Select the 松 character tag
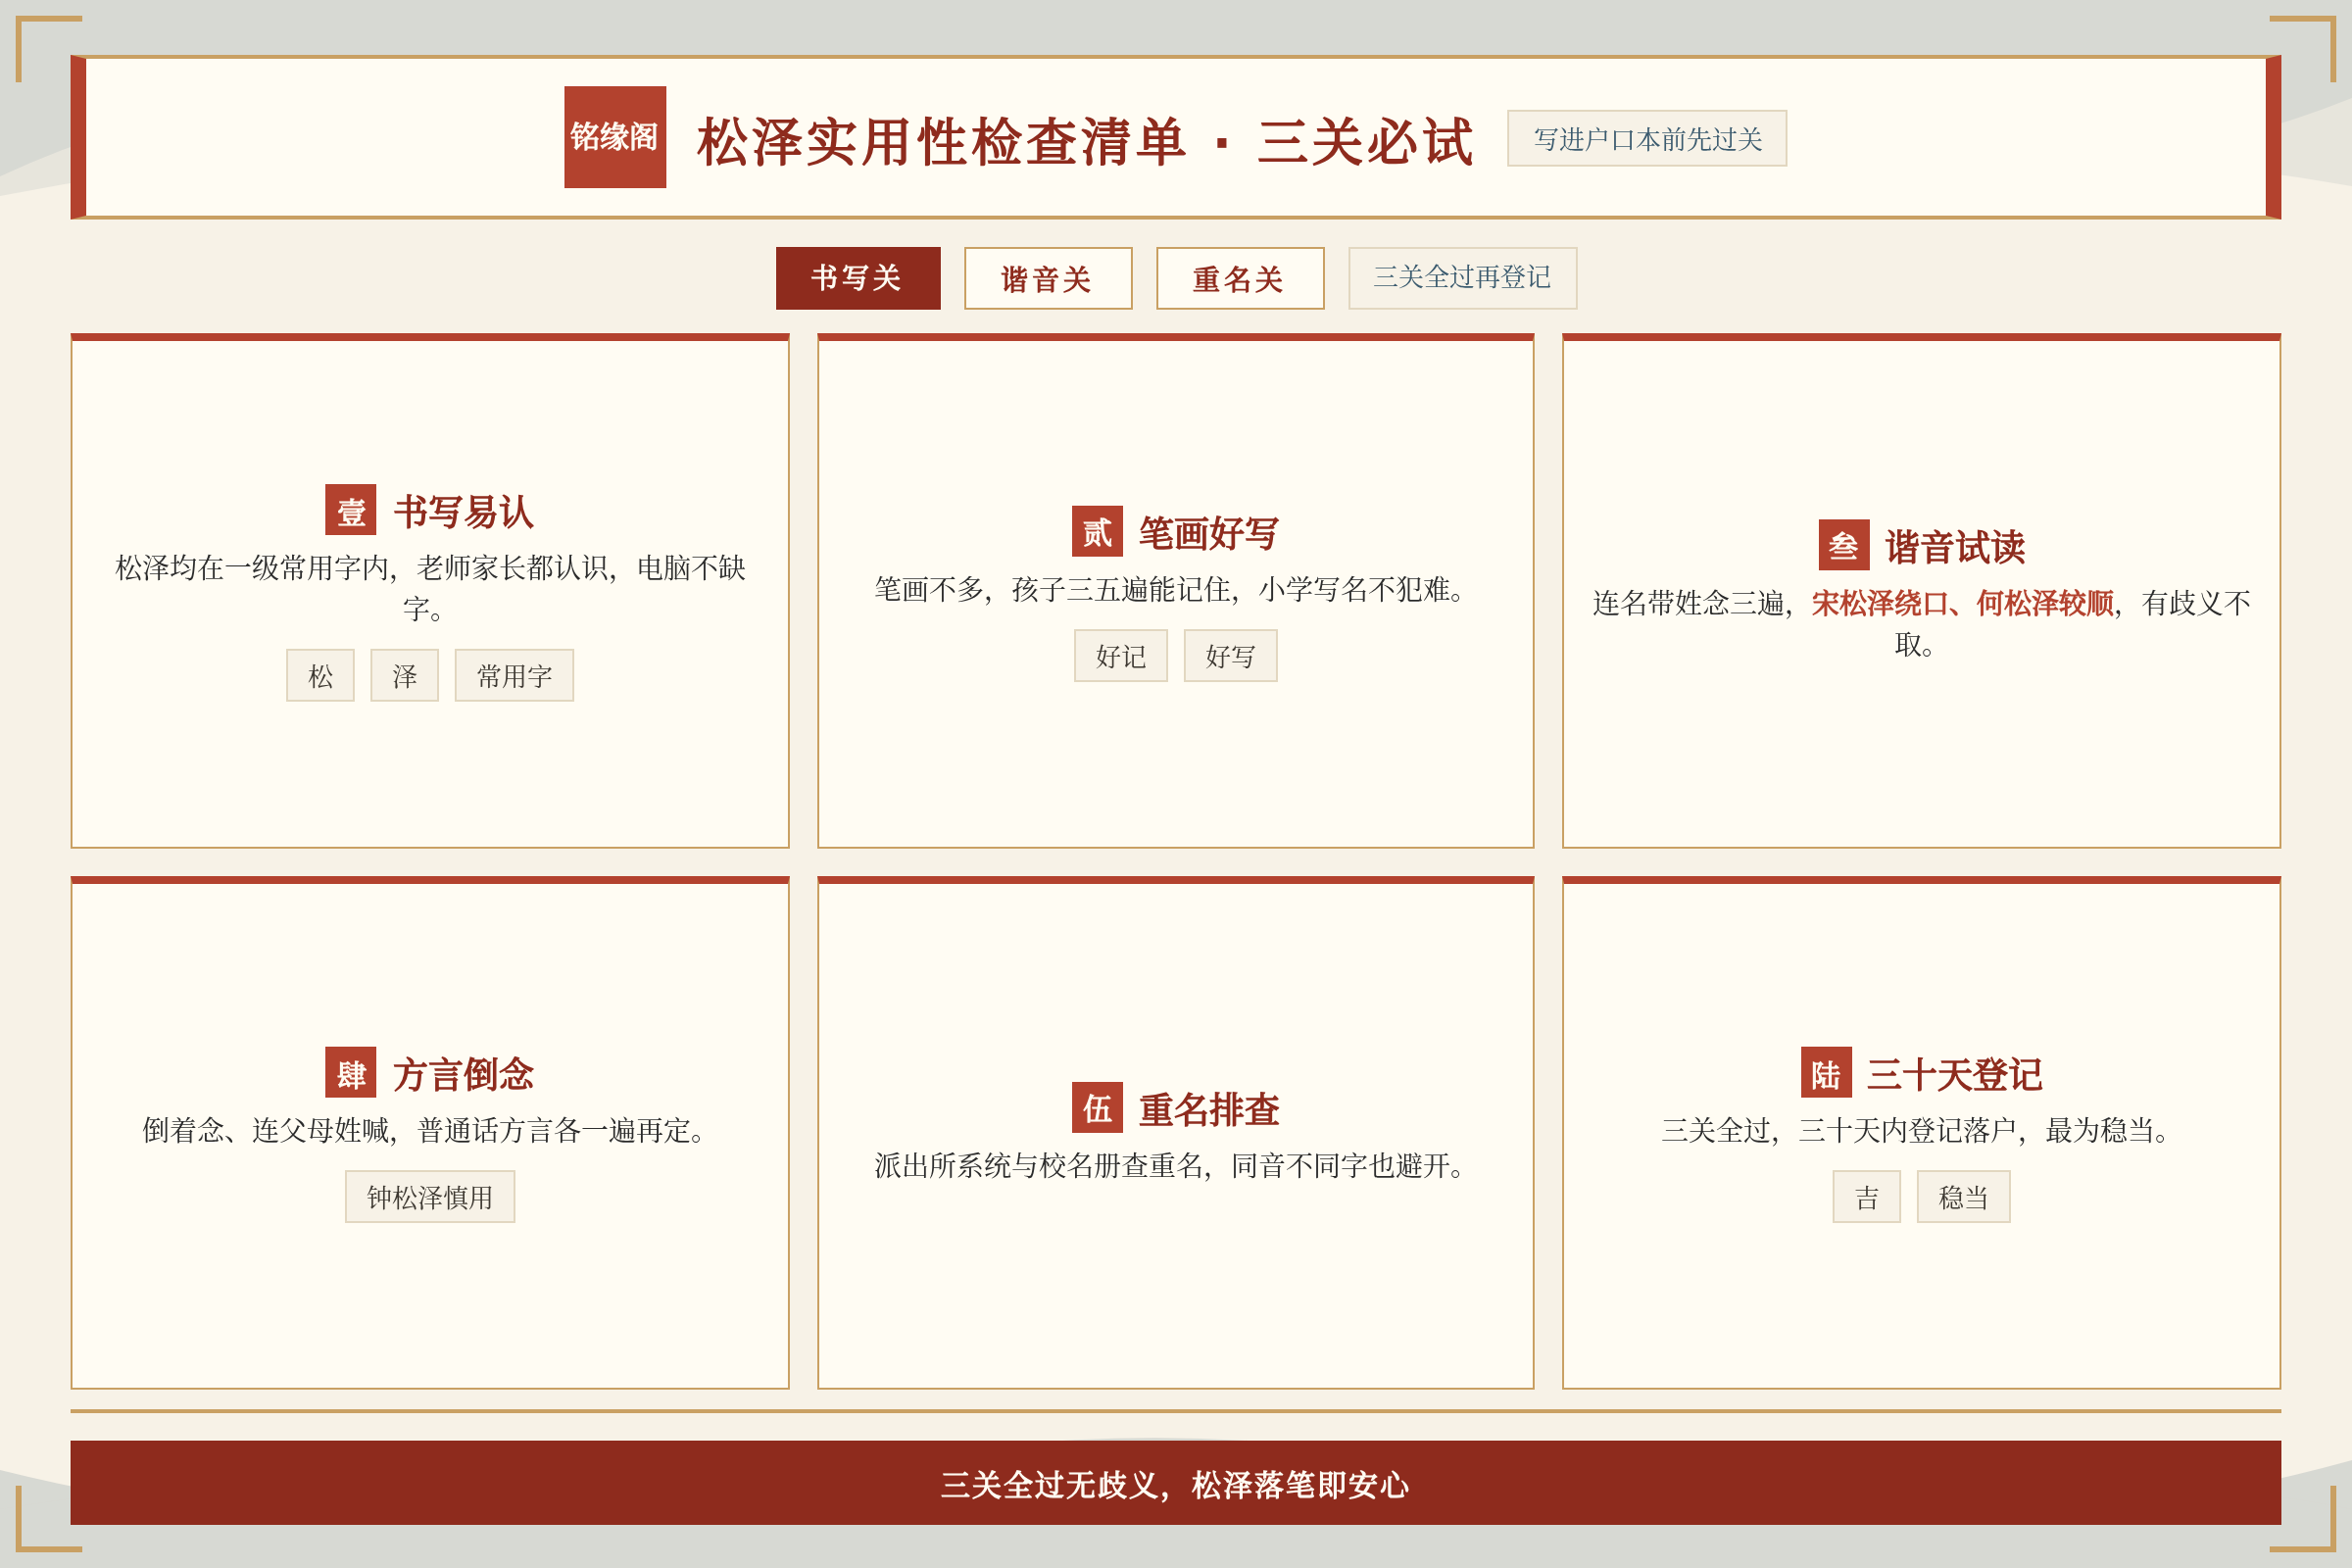This screenshot has height=1568, width=2352. tap(320, 676)
